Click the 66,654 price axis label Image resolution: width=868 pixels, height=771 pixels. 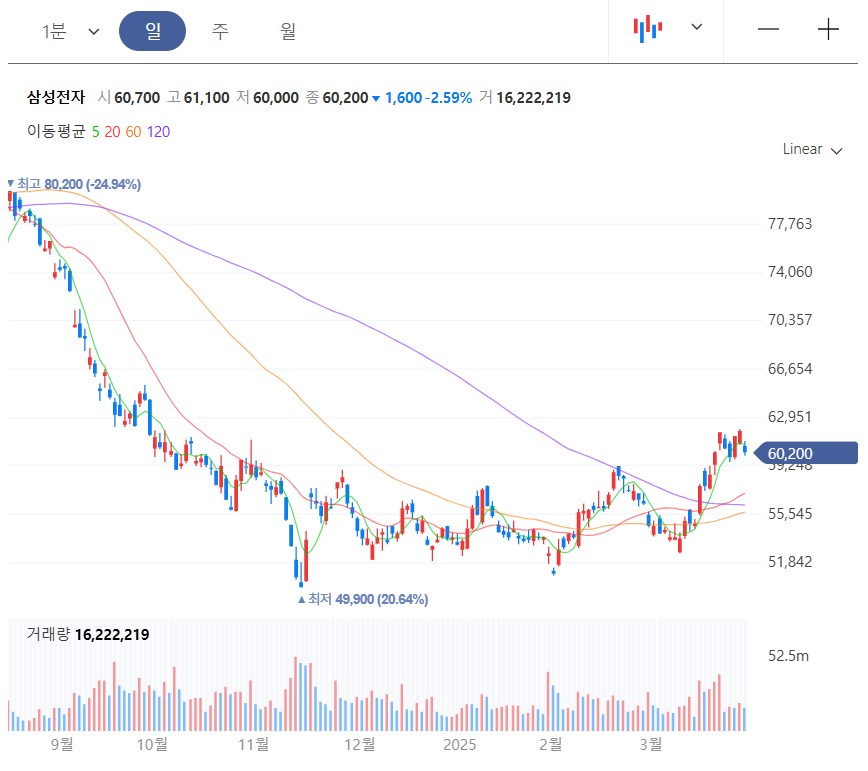point(790,369)
